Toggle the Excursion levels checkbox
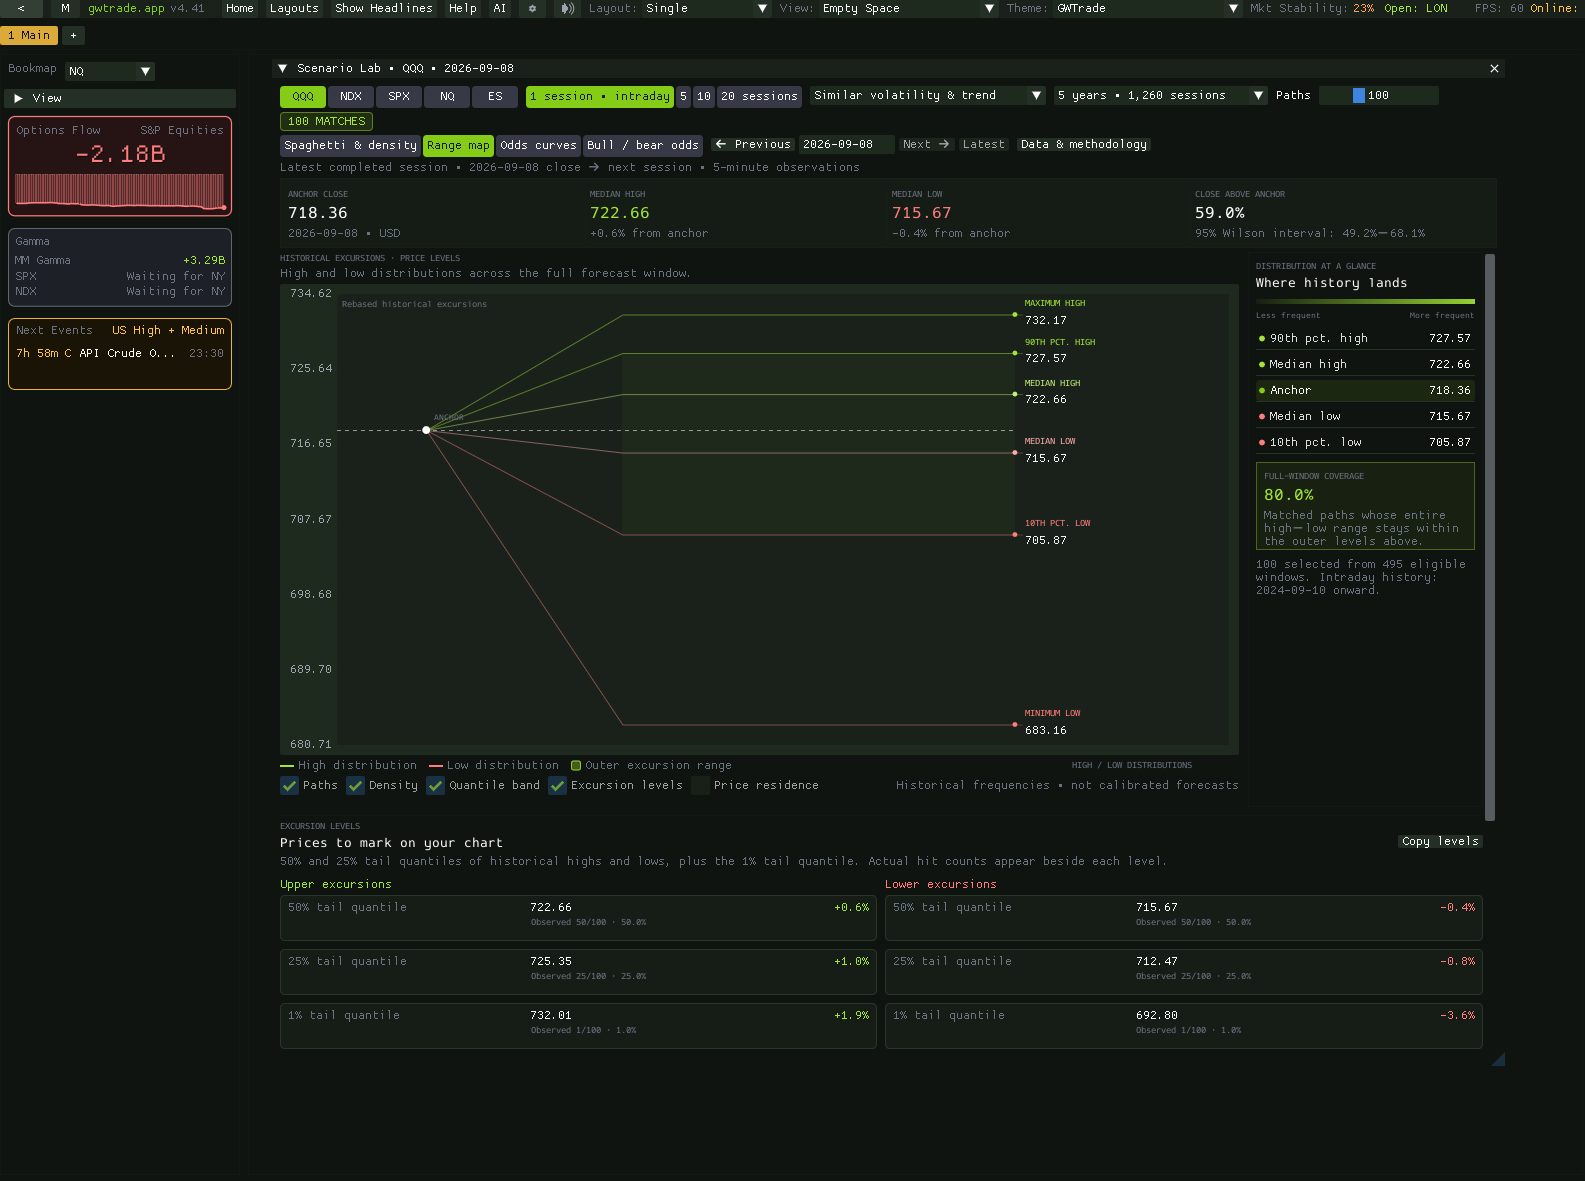This screenshot has width=1585, height=1181. click(557, 785)
